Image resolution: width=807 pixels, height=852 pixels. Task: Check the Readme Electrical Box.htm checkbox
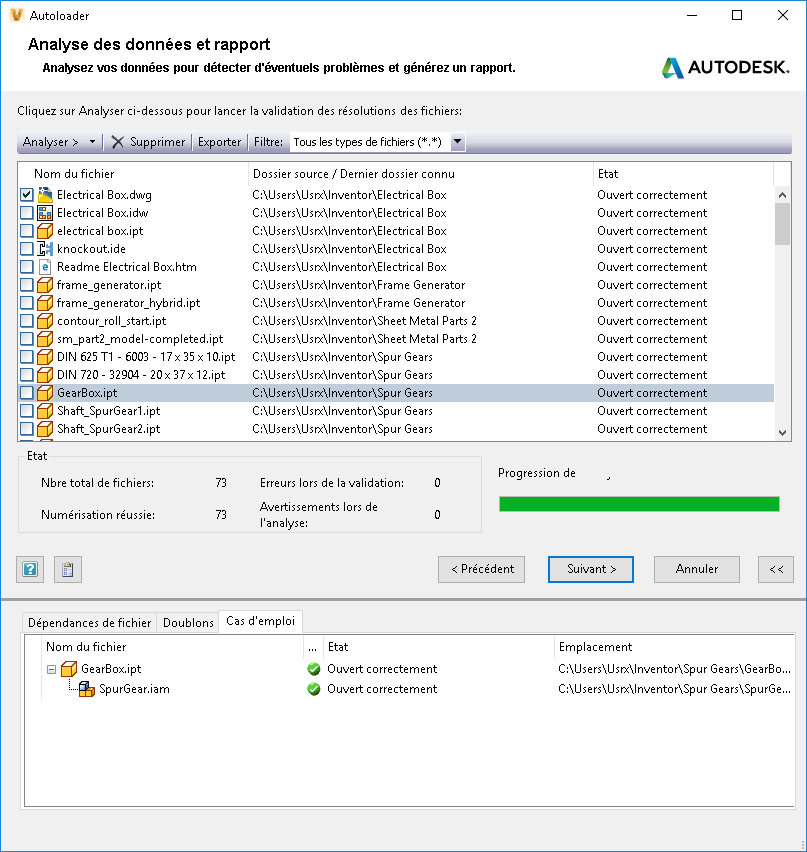27,266
